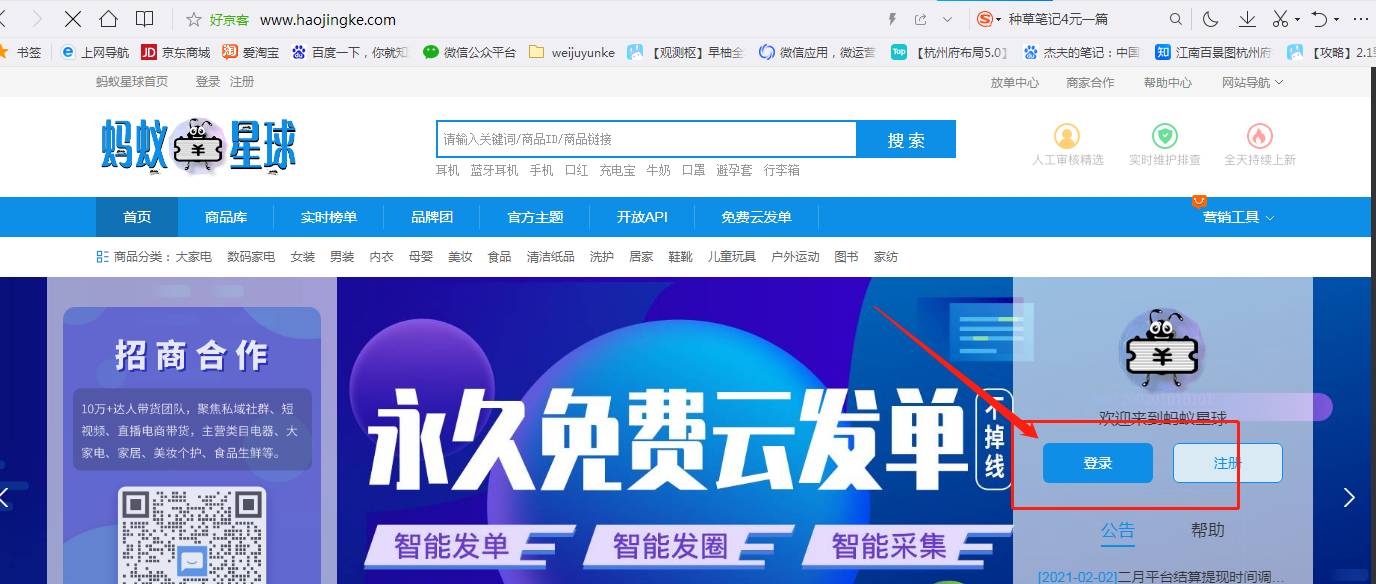Click 口红 hot search keyword

coord(576,171)
